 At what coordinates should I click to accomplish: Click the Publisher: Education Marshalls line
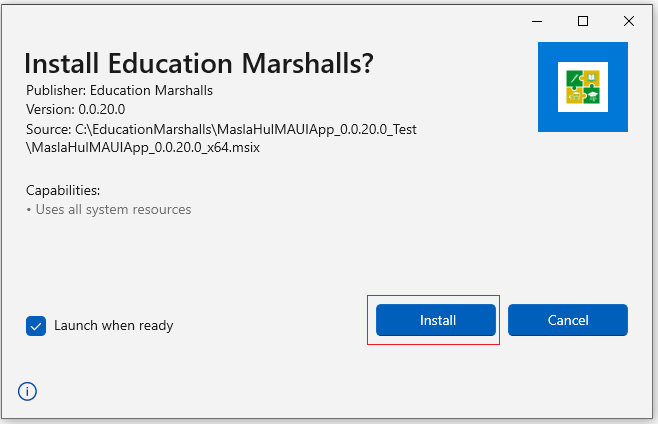119,91
